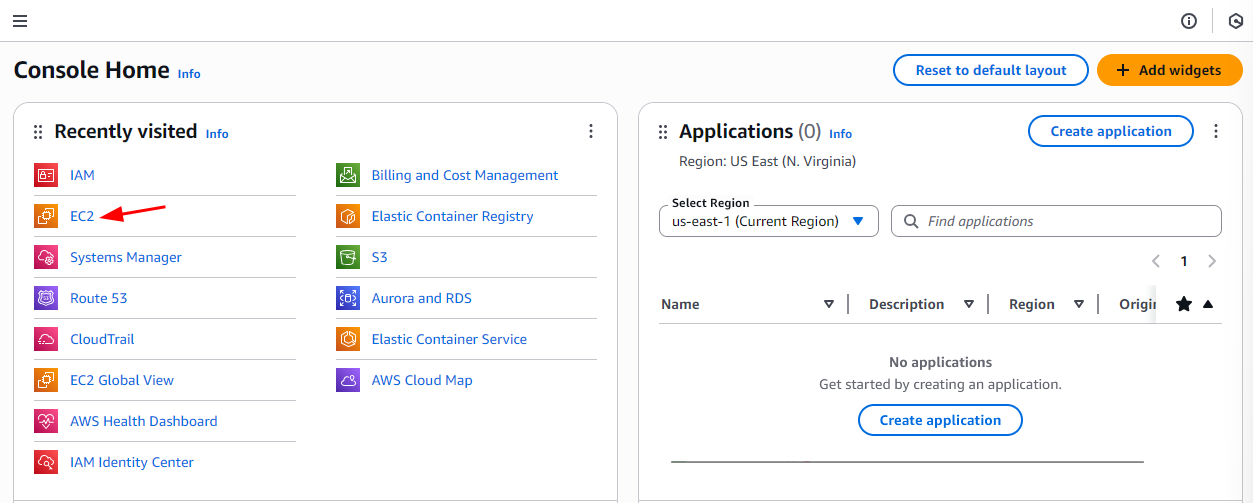Click the info circle icon in header
This screenshot has height=503, width=1253.
pyautogui.click(x=1189, y=21)
